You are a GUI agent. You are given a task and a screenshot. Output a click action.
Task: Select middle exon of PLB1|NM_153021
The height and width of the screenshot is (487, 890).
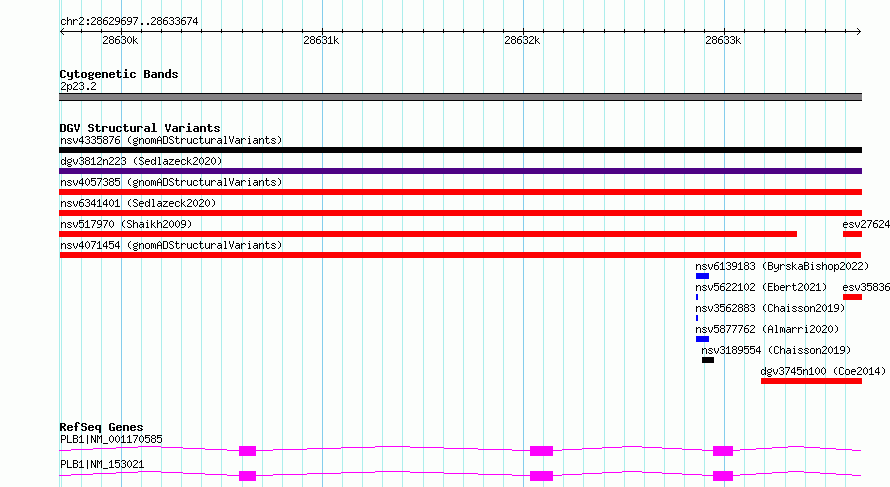(541, 476)
